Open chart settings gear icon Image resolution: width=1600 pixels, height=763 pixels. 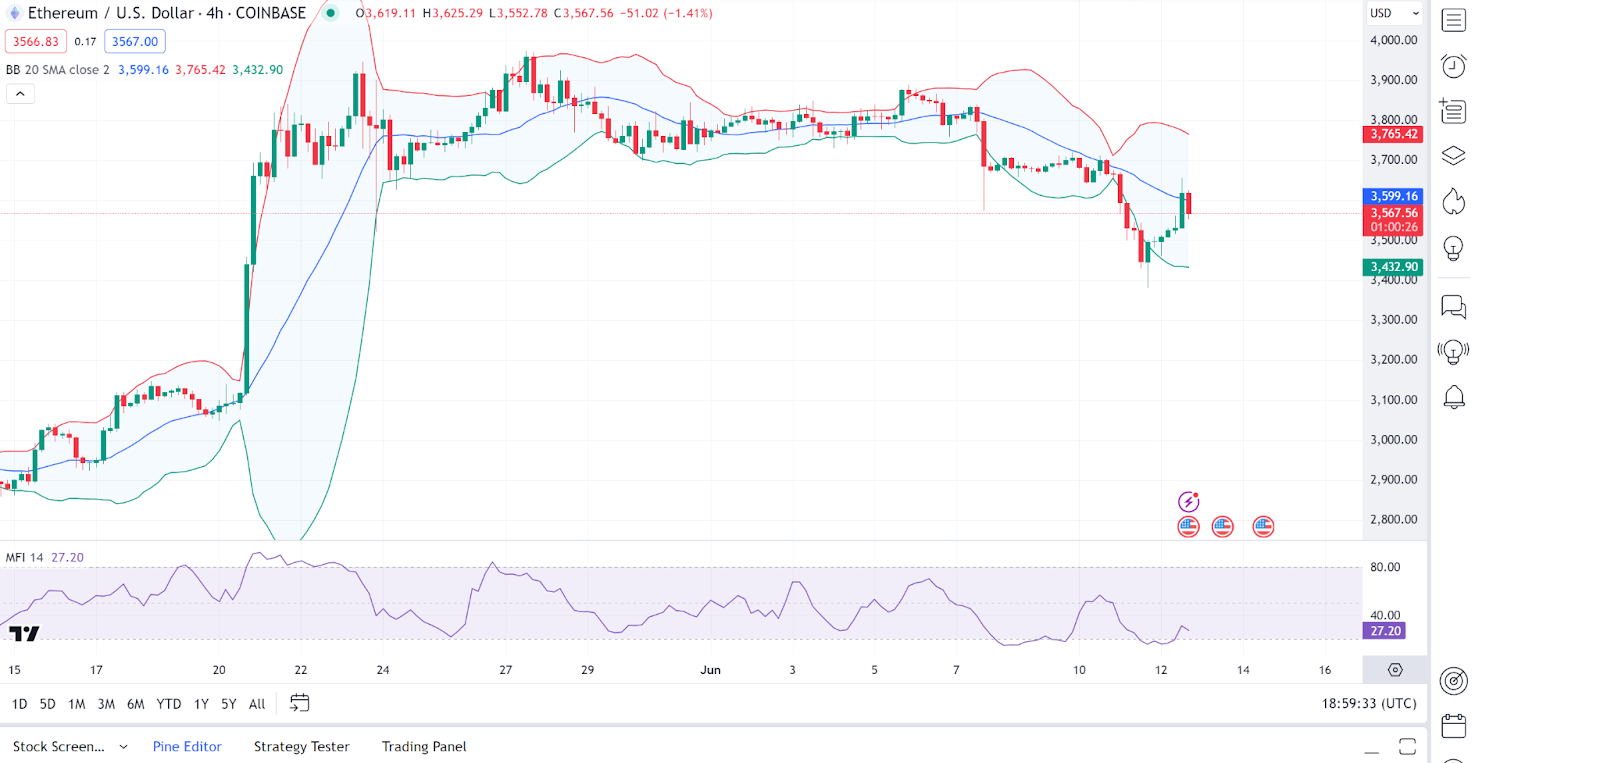[1395, 670]
